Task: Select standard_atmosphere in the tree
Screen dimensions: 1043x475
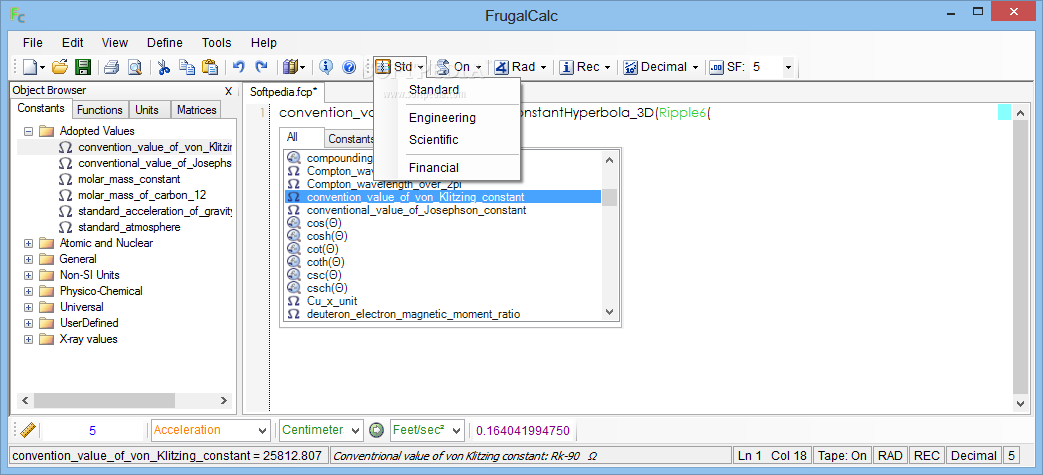Action: click(x=129, y=227)
